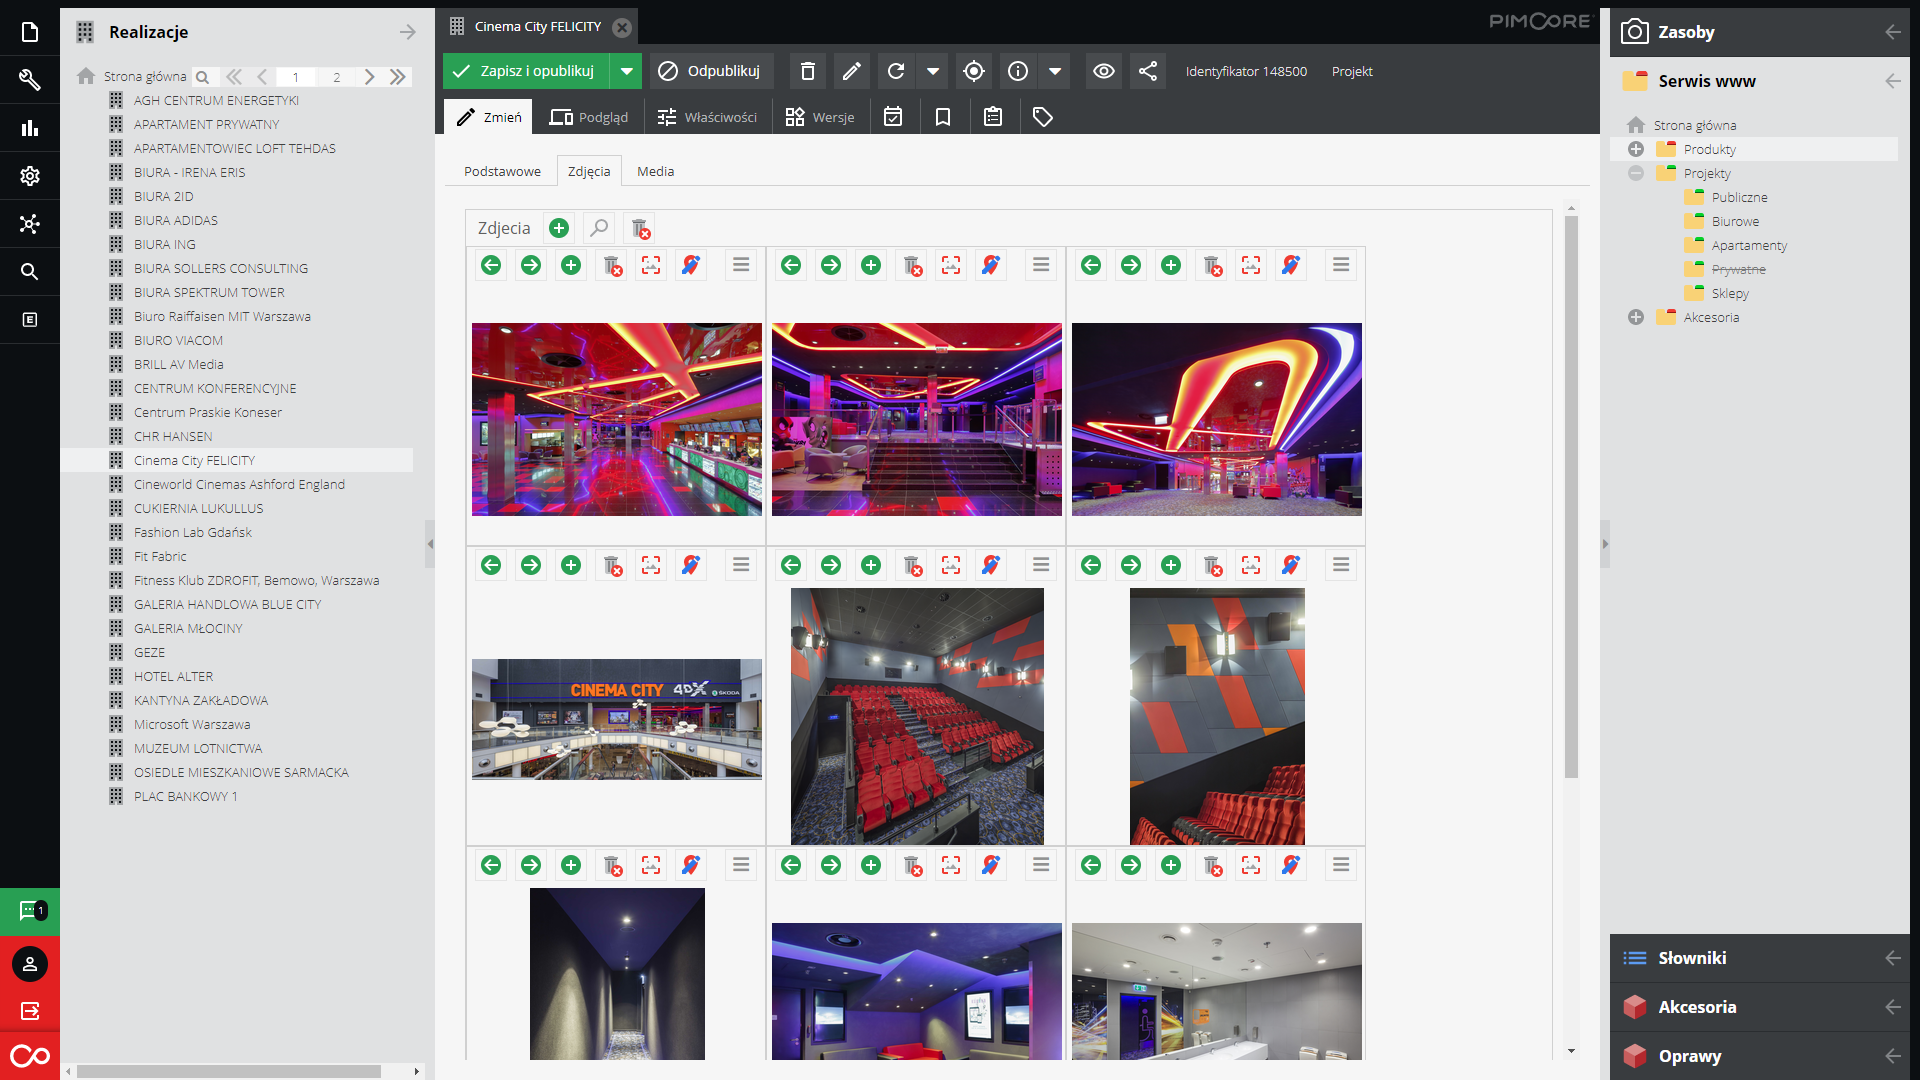Select the red cinema seats thumbnail
The width and height of the screenshot is (1920, 1080).
(x=917, y=716)
